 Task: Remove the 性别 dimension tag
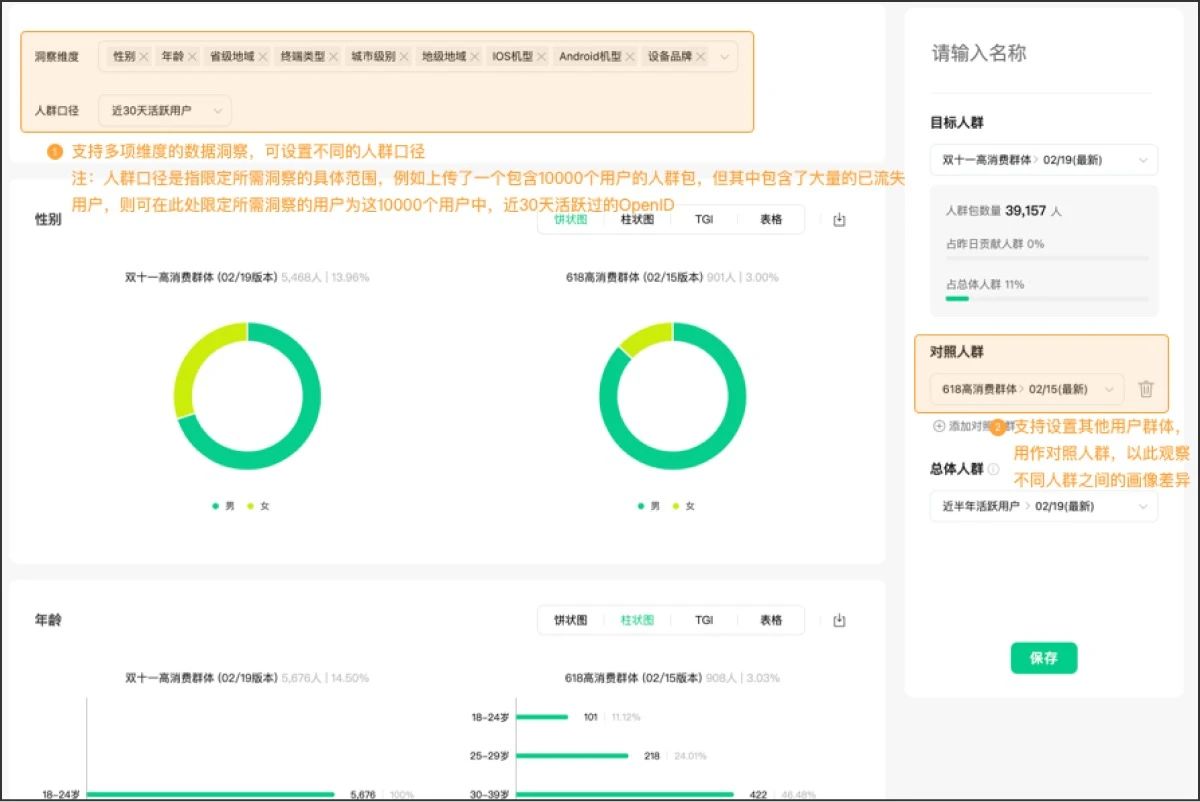(144, 57)
